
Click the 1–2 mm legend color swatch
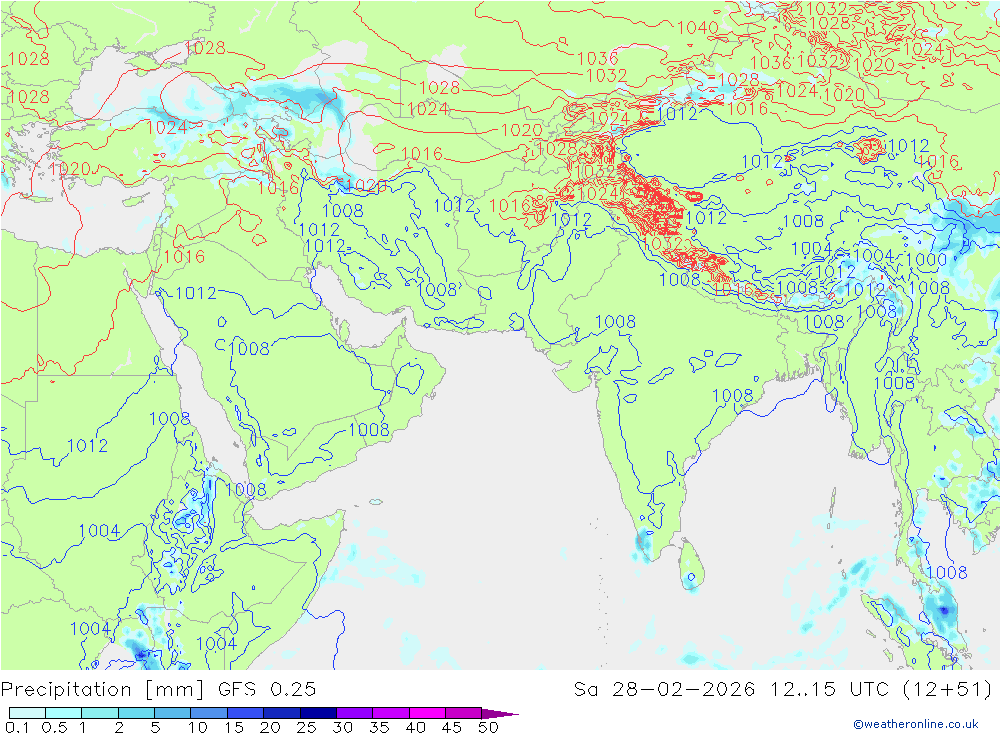99,713
